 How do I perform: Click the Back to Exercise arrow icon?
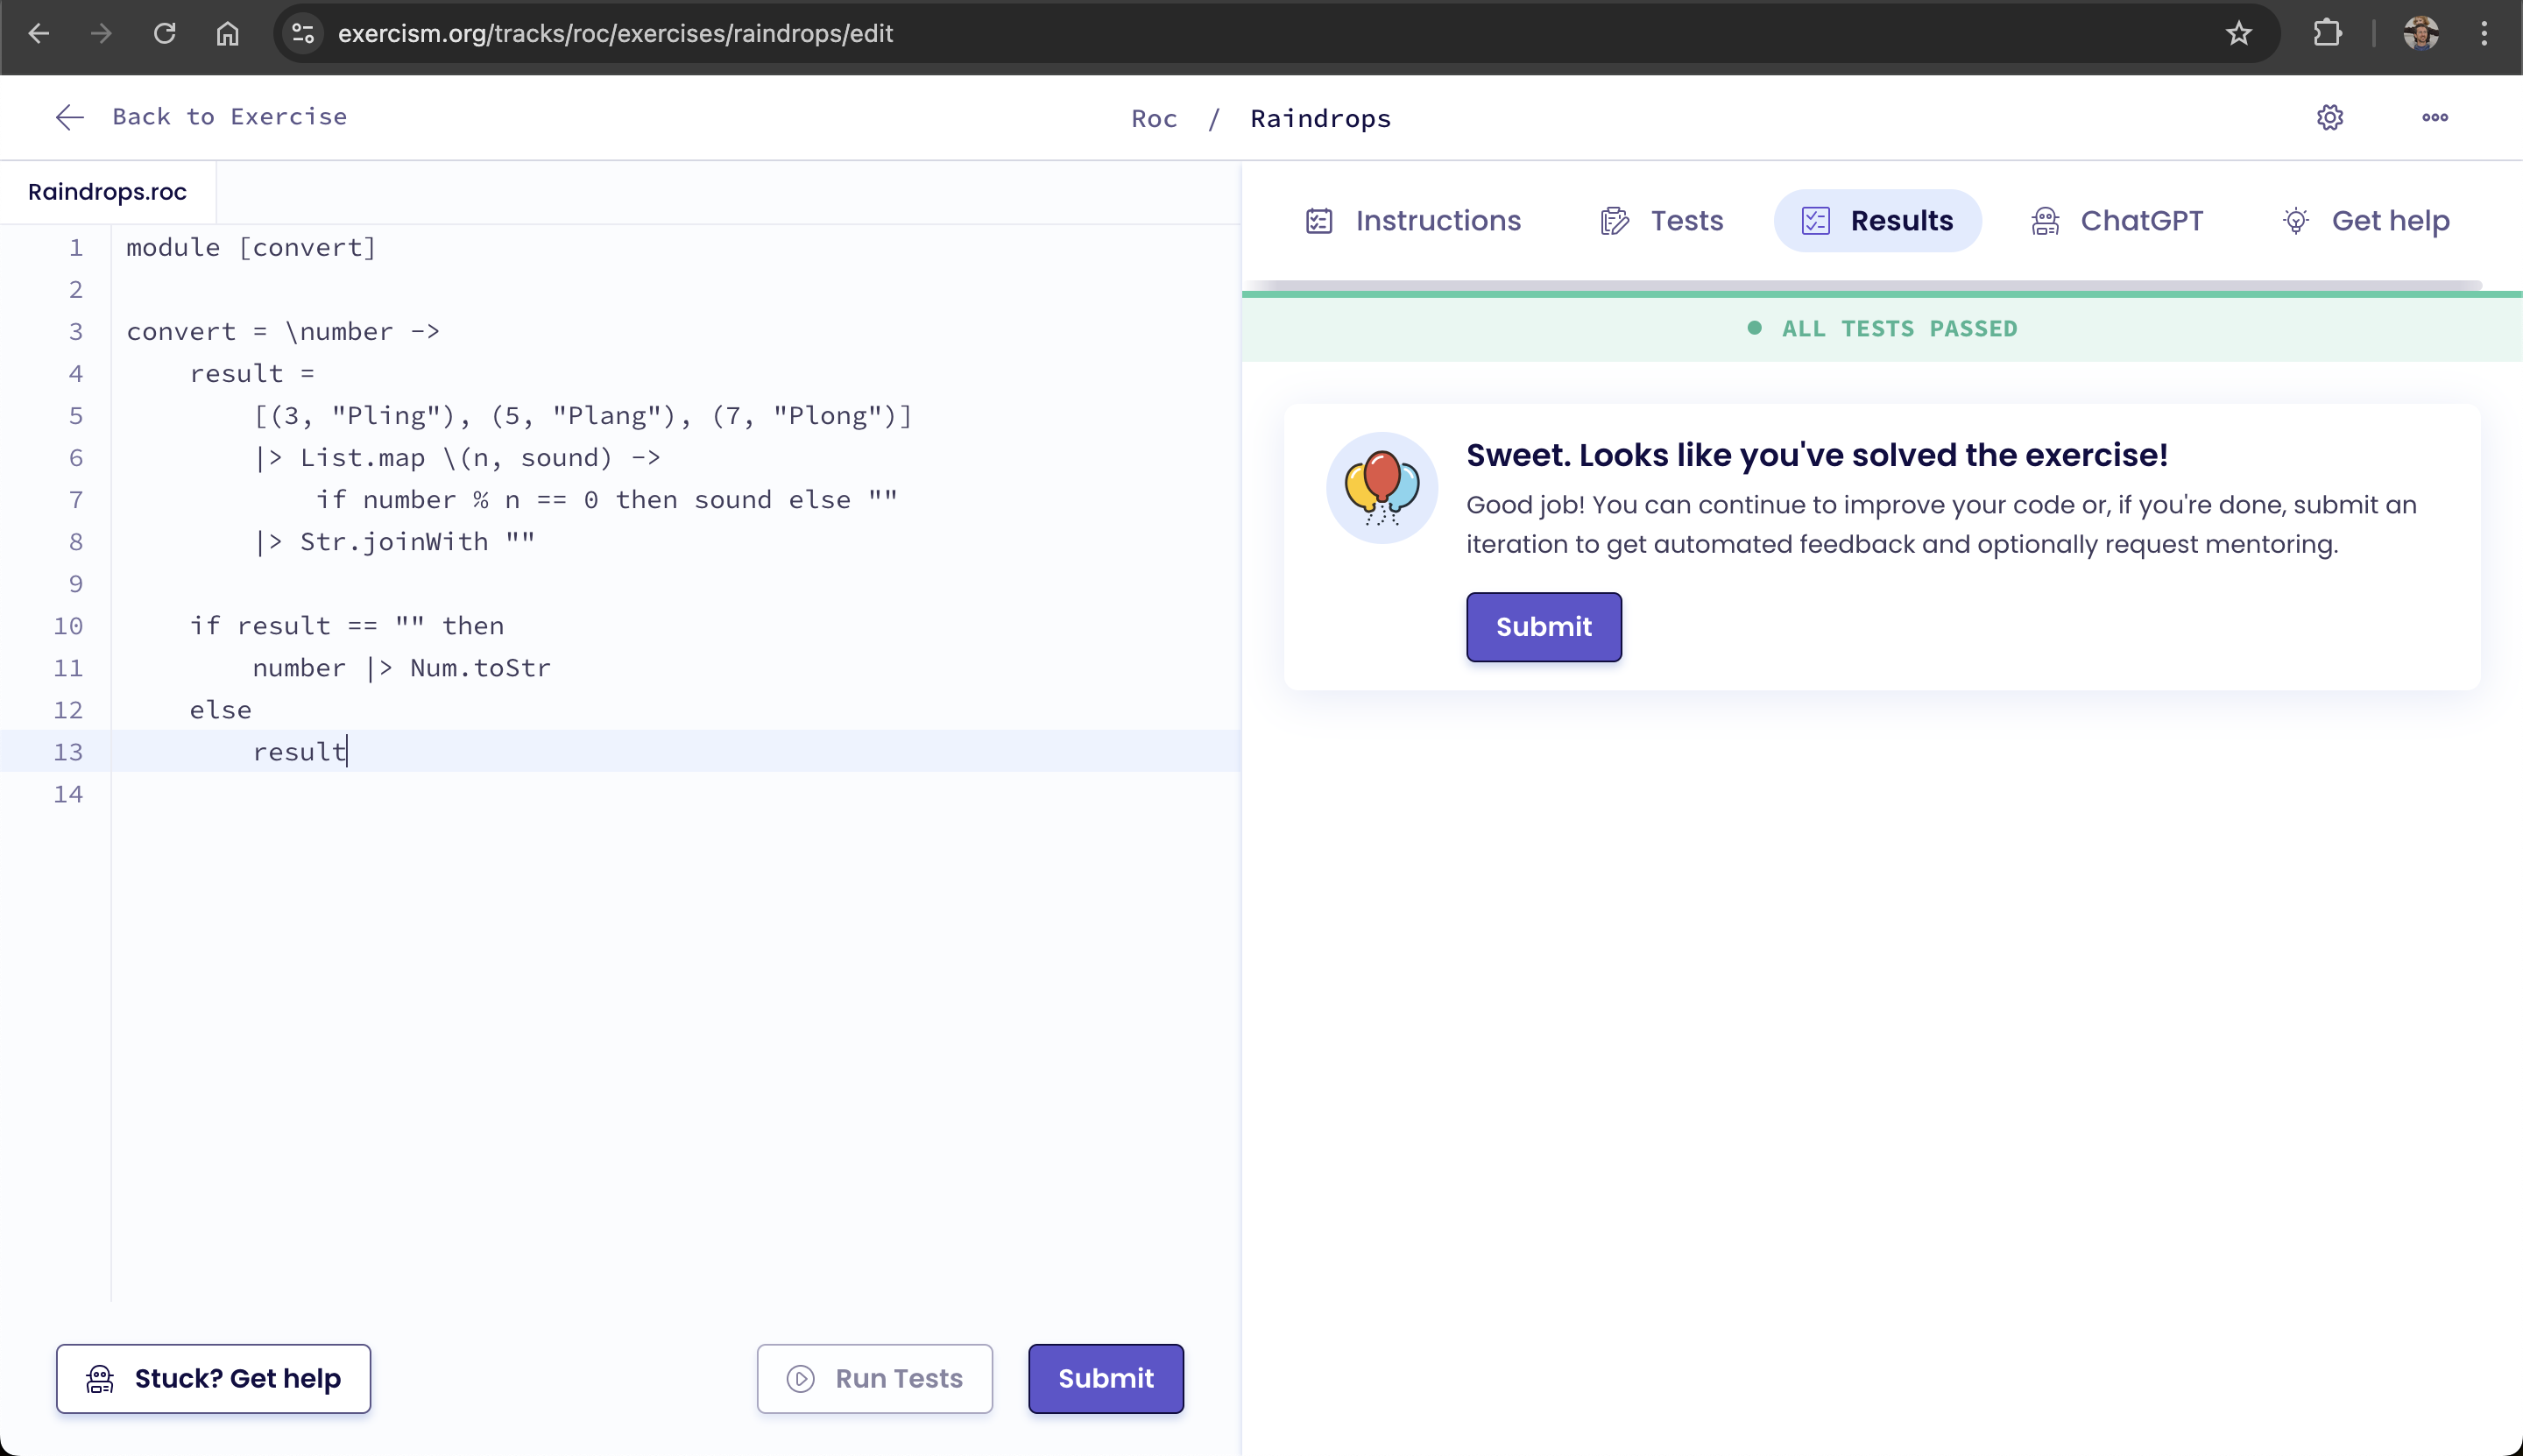70,117
